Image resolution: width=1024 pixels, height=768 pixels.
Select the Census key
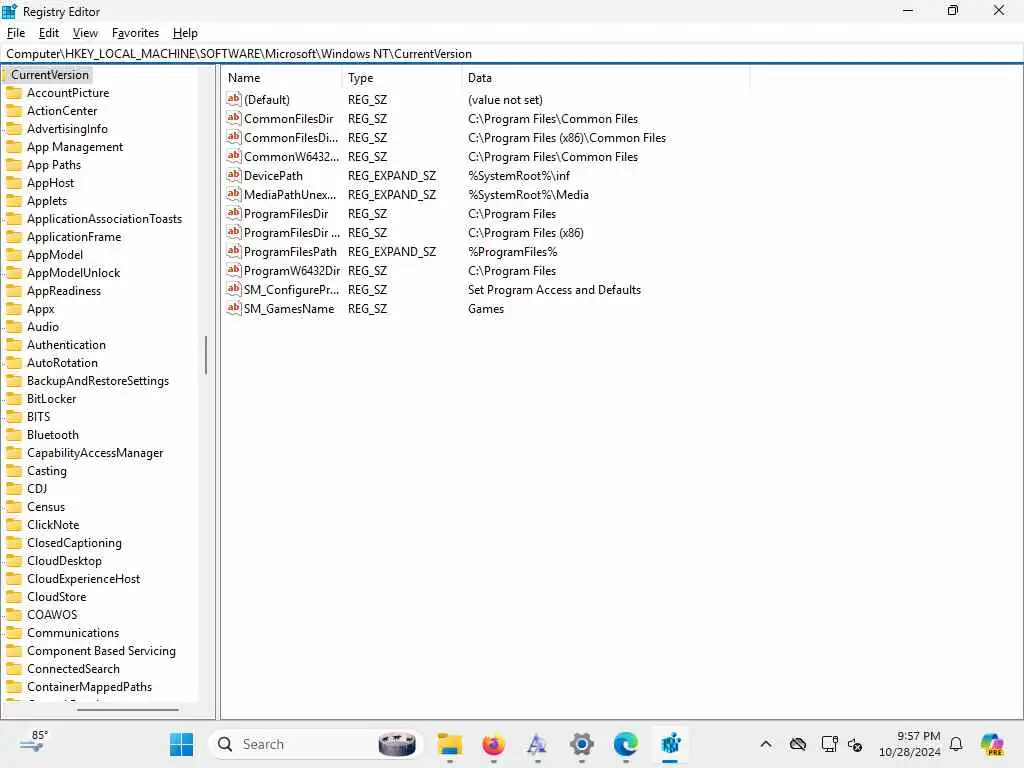(x=46, y=507)
